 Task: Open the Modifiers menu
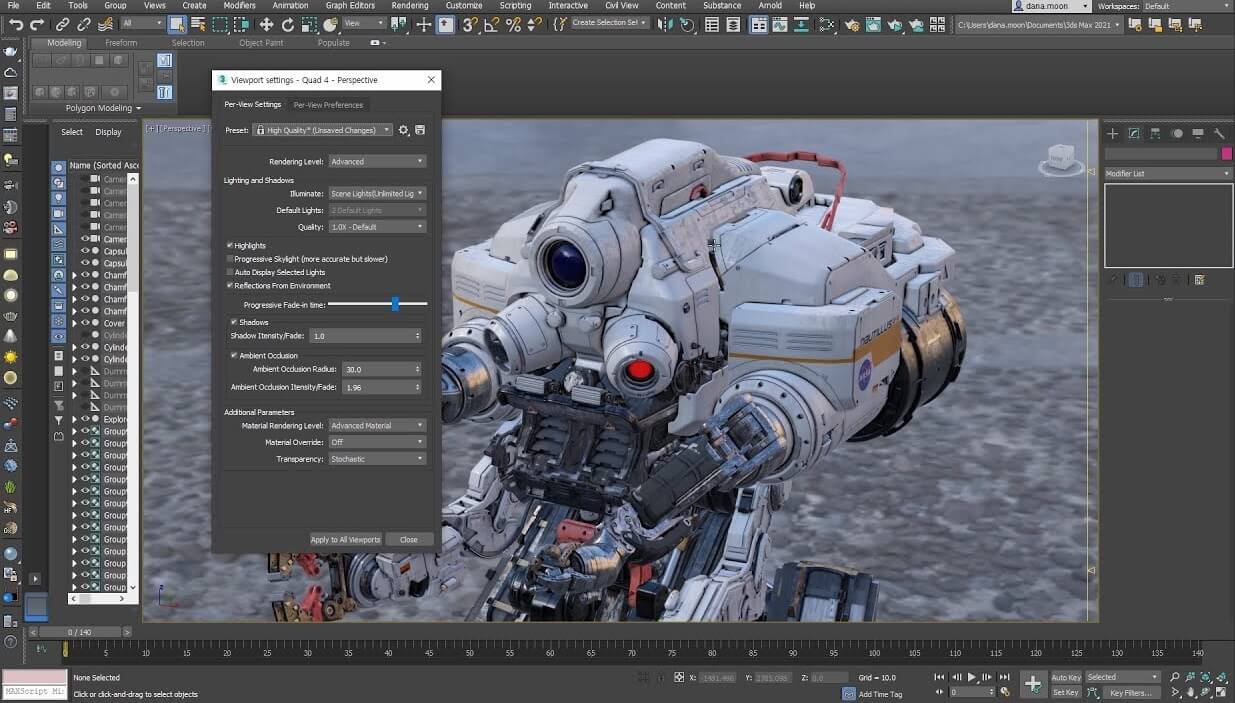click(239, 6)
